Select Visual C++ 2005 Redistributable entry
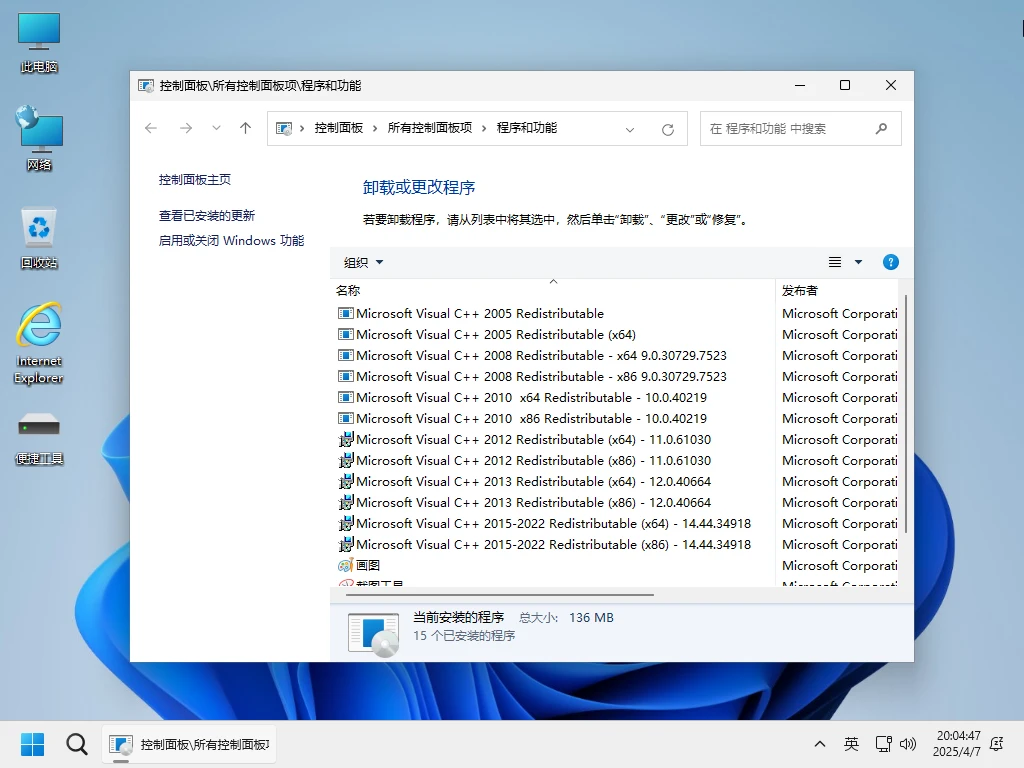This screenshot has height=768, width=1024. click(479, 313)
